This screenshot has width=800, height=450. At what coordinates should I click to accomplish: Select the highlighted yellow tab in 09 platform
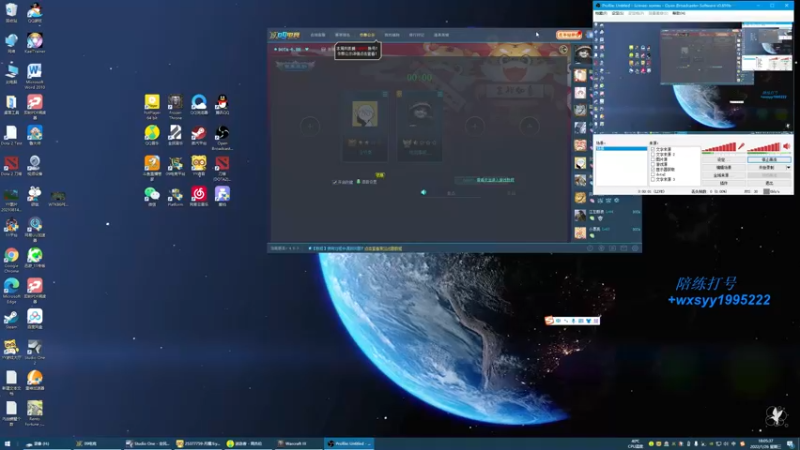pos(367,35)
